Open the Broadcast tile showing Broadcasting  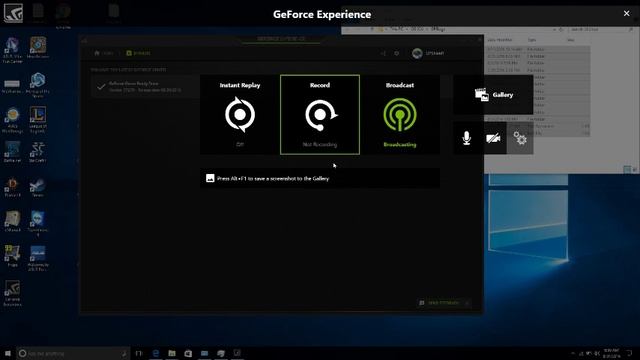tap(400, 115)
